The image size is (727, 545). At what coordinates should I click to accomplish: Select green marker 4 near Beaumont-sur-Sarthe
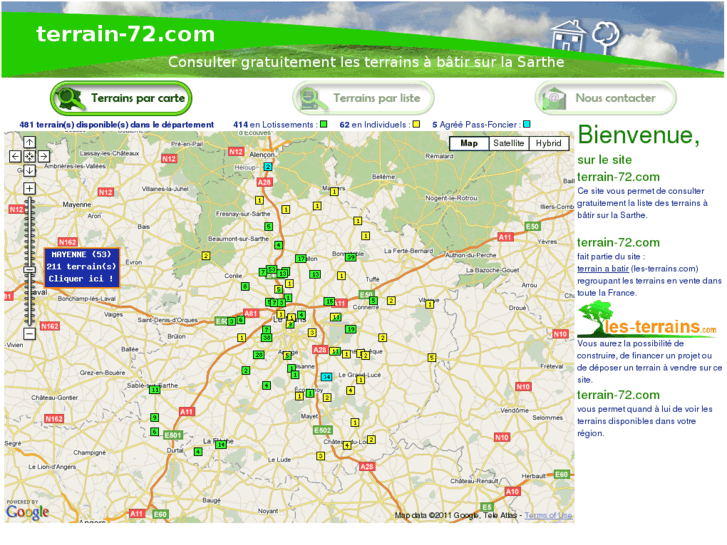(x=278, y=245)
